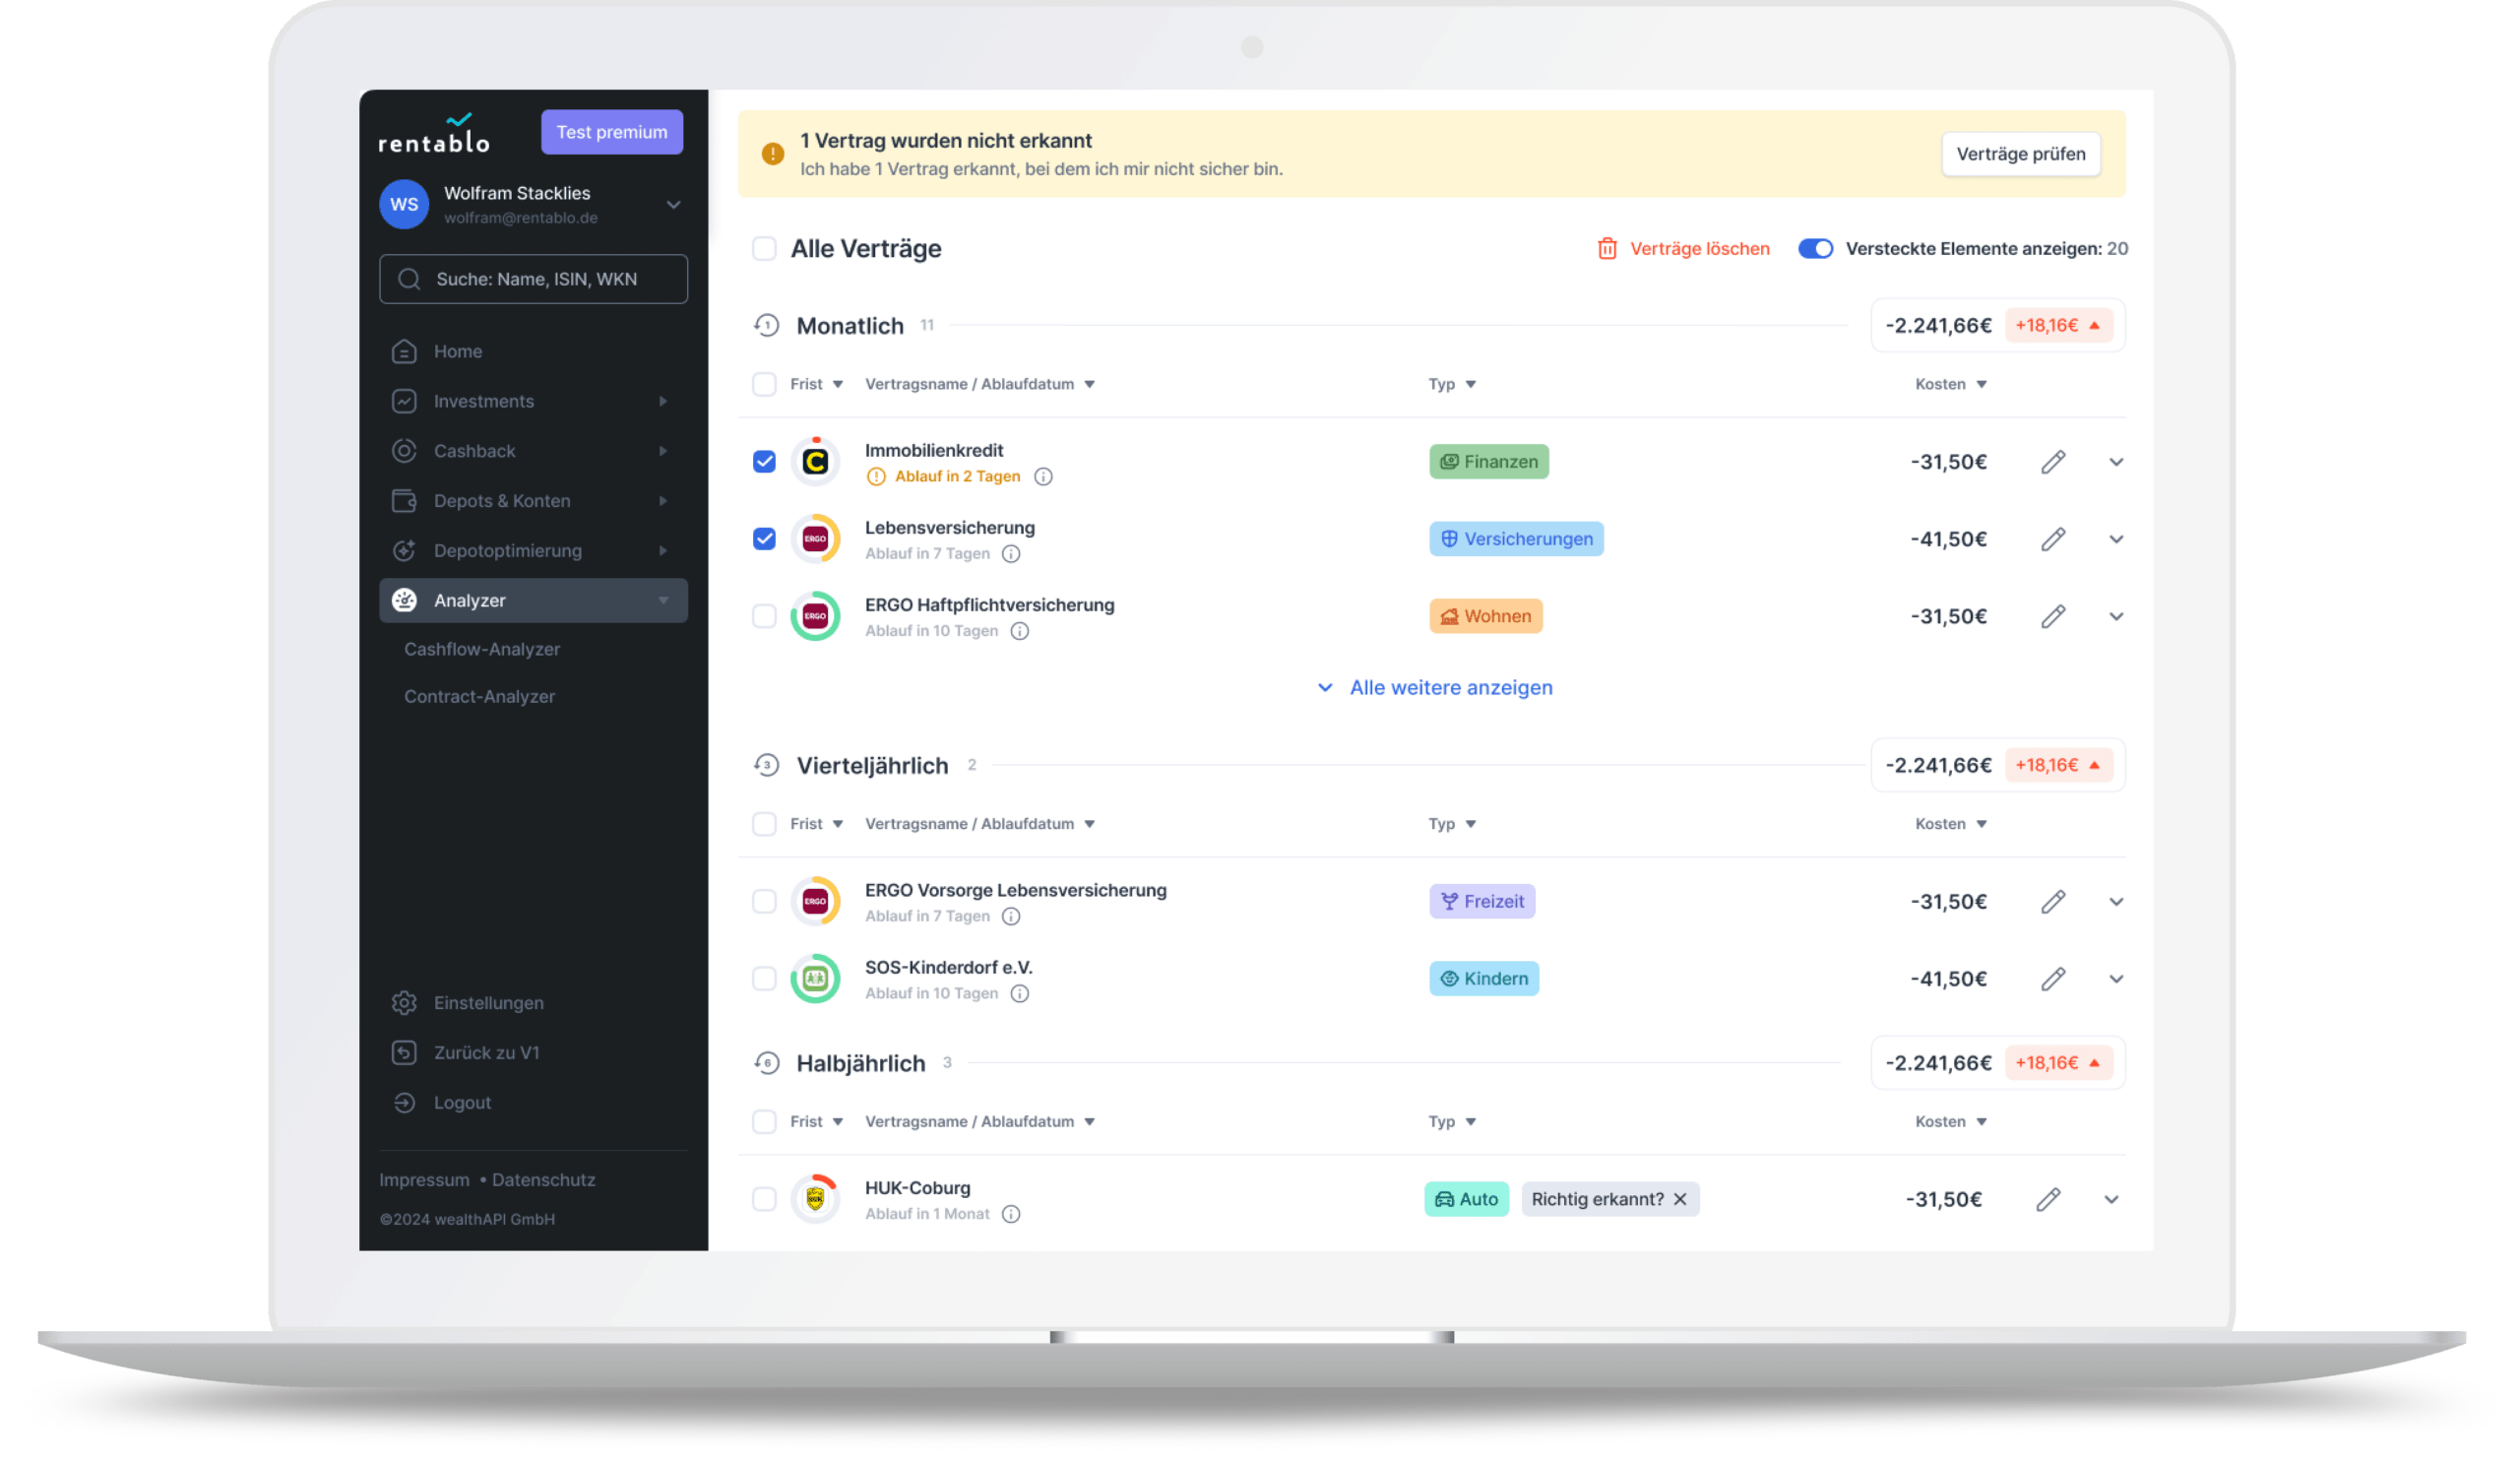Image resolution: width=2520 pixels, height=1457 pixels.
Task: Uncheck the Immobilienkredit checkbox
Action: [x=765, y=462]
